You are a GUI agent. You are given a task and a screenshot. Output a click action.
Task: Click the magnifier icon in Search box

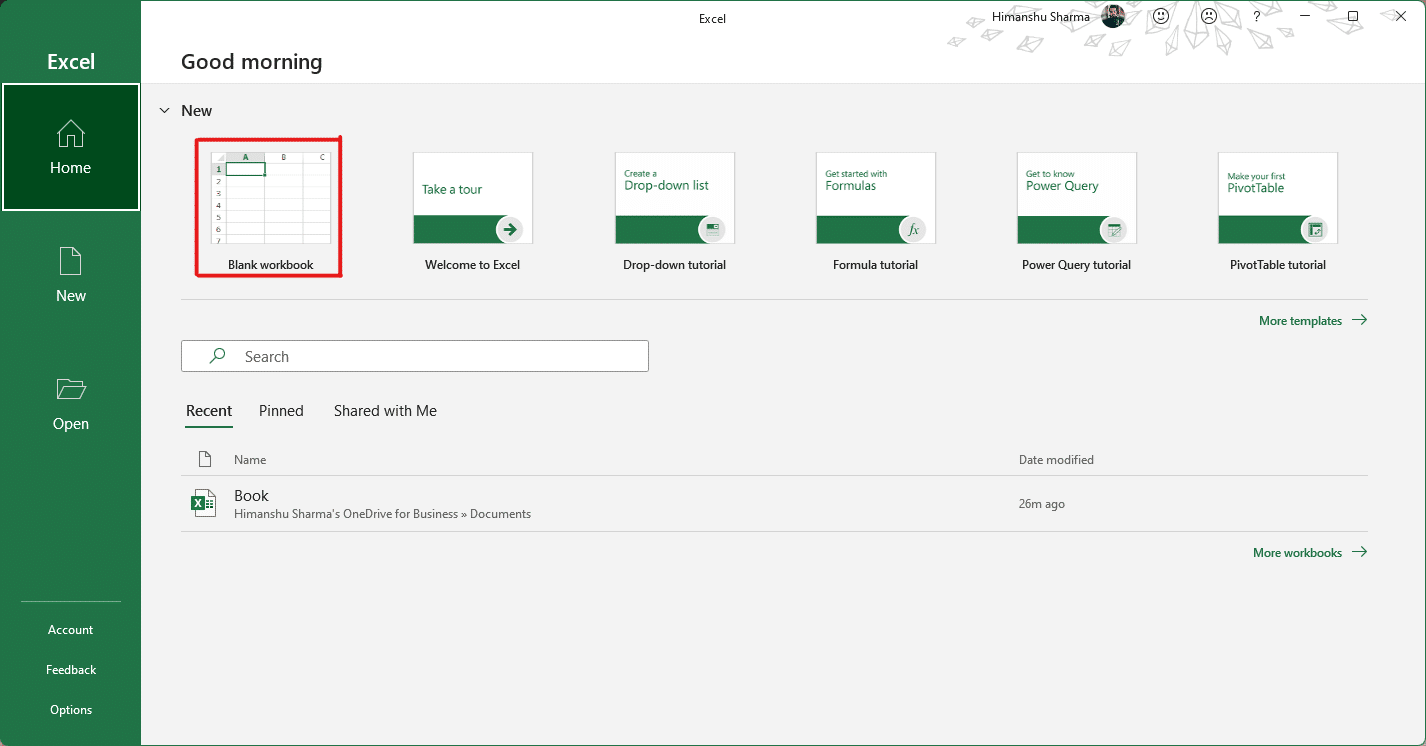coord(217,356)
